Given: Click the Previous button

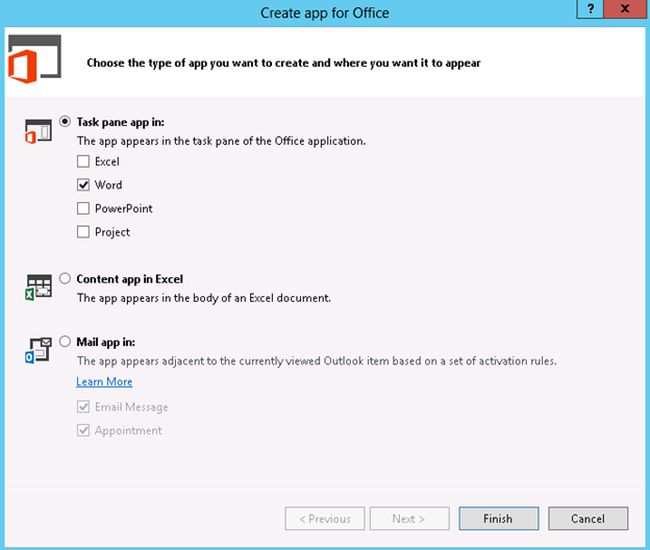Looking at the screenshot, I should tap(325, 518).
